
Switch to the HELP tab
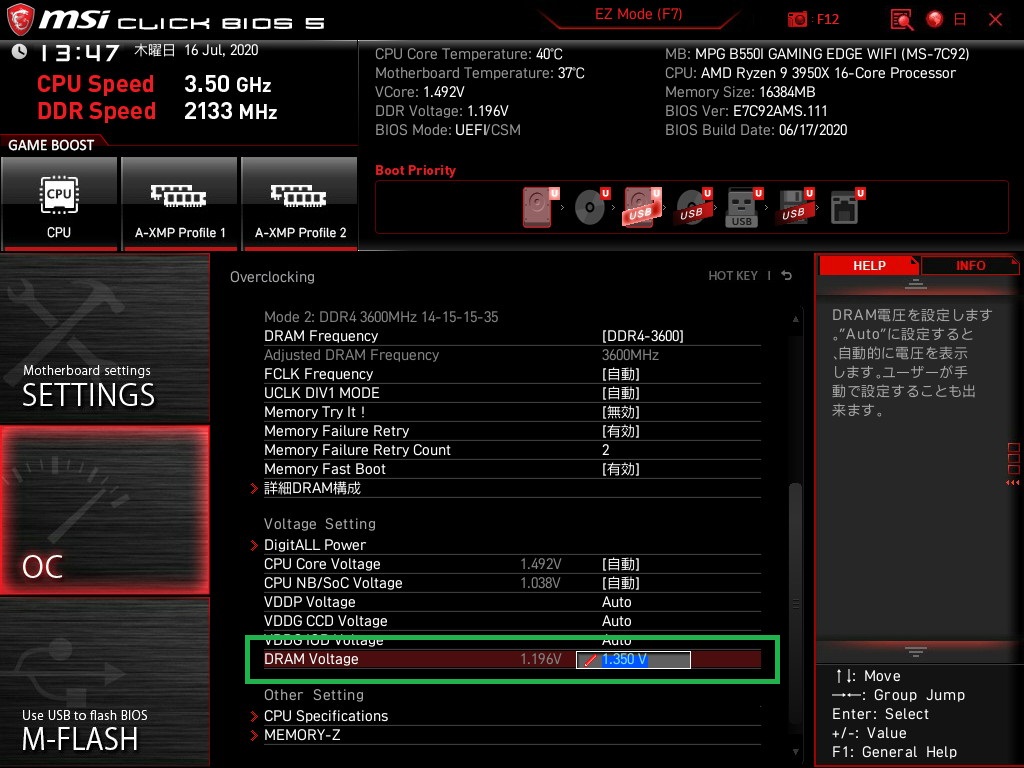[x=869, y=266]
